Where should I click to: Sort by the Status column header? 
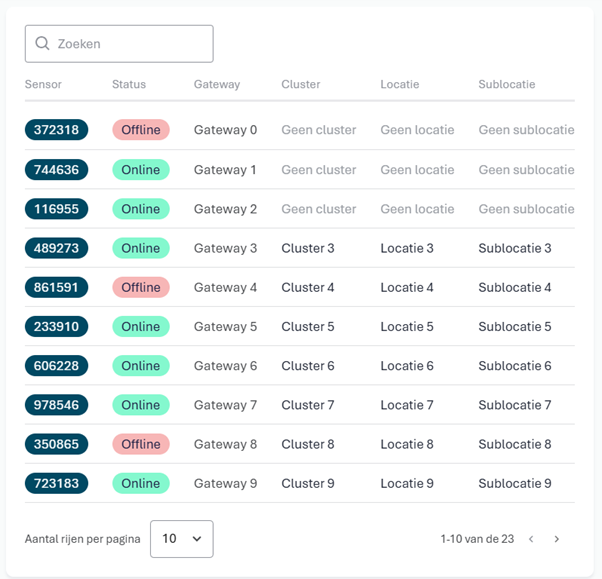(x=129, y=84)
